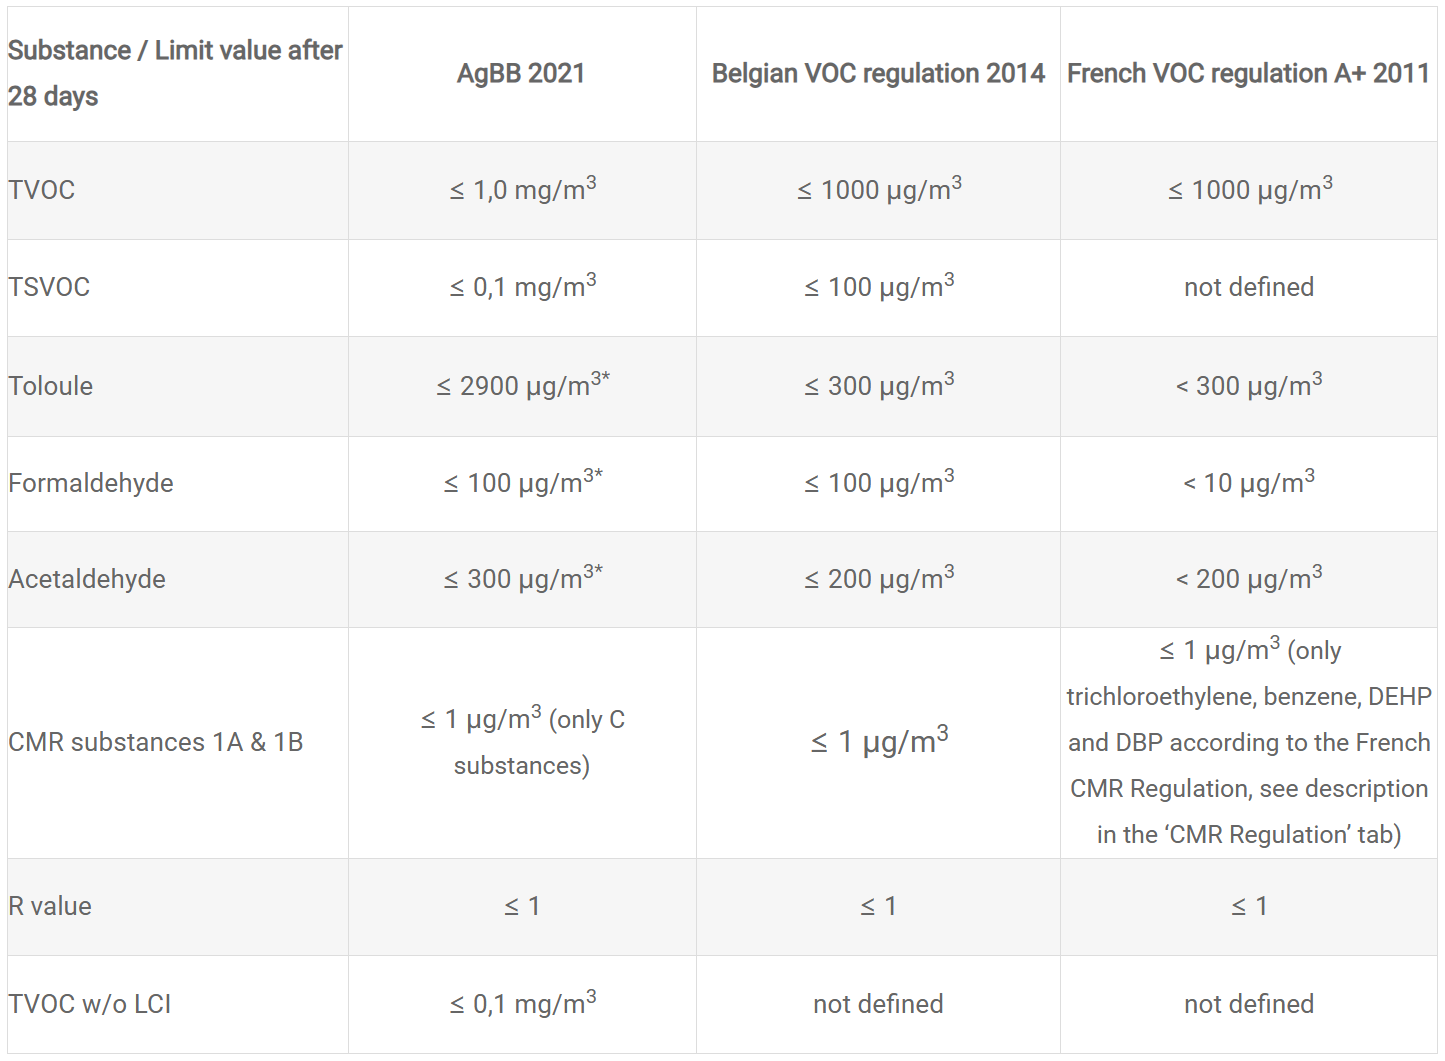Click the R value row label
The height and width of the screenshot is (1061, 1445).
click(50, 906)
